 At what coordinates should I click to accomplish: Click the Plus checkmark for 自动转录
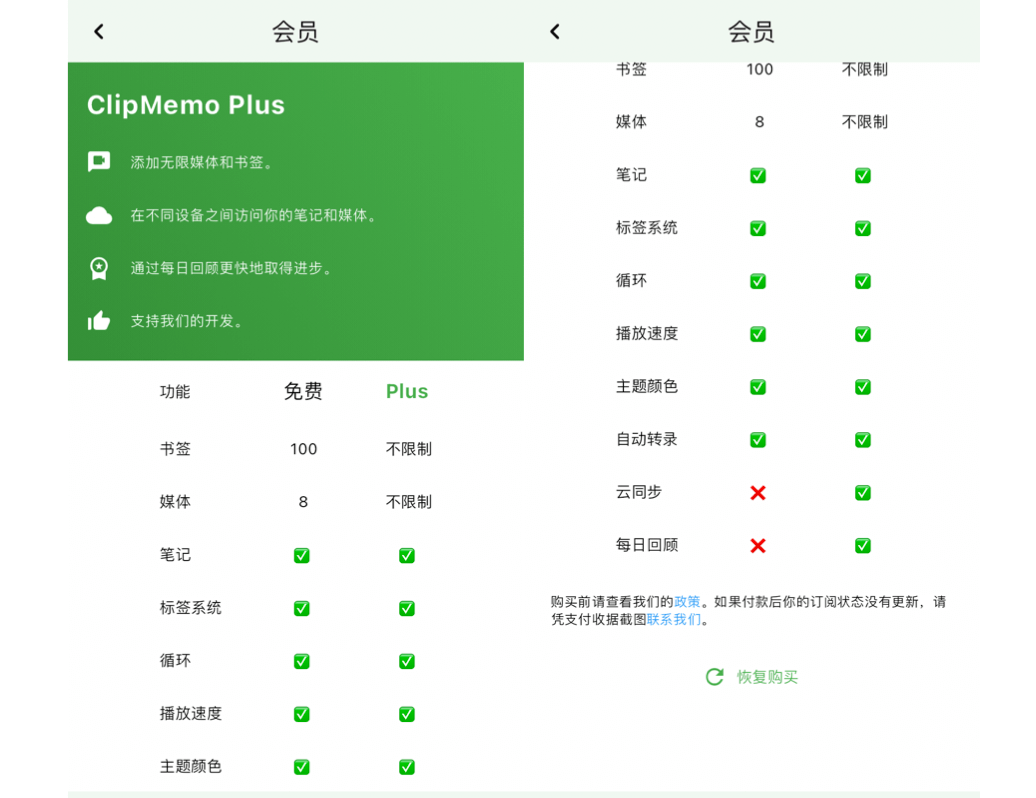863,440
